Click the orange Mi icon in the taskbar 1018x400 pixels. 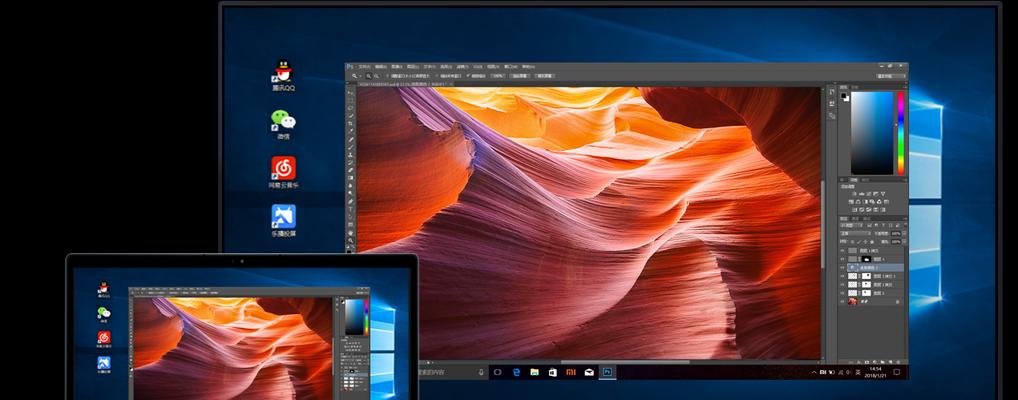(571, 372)
